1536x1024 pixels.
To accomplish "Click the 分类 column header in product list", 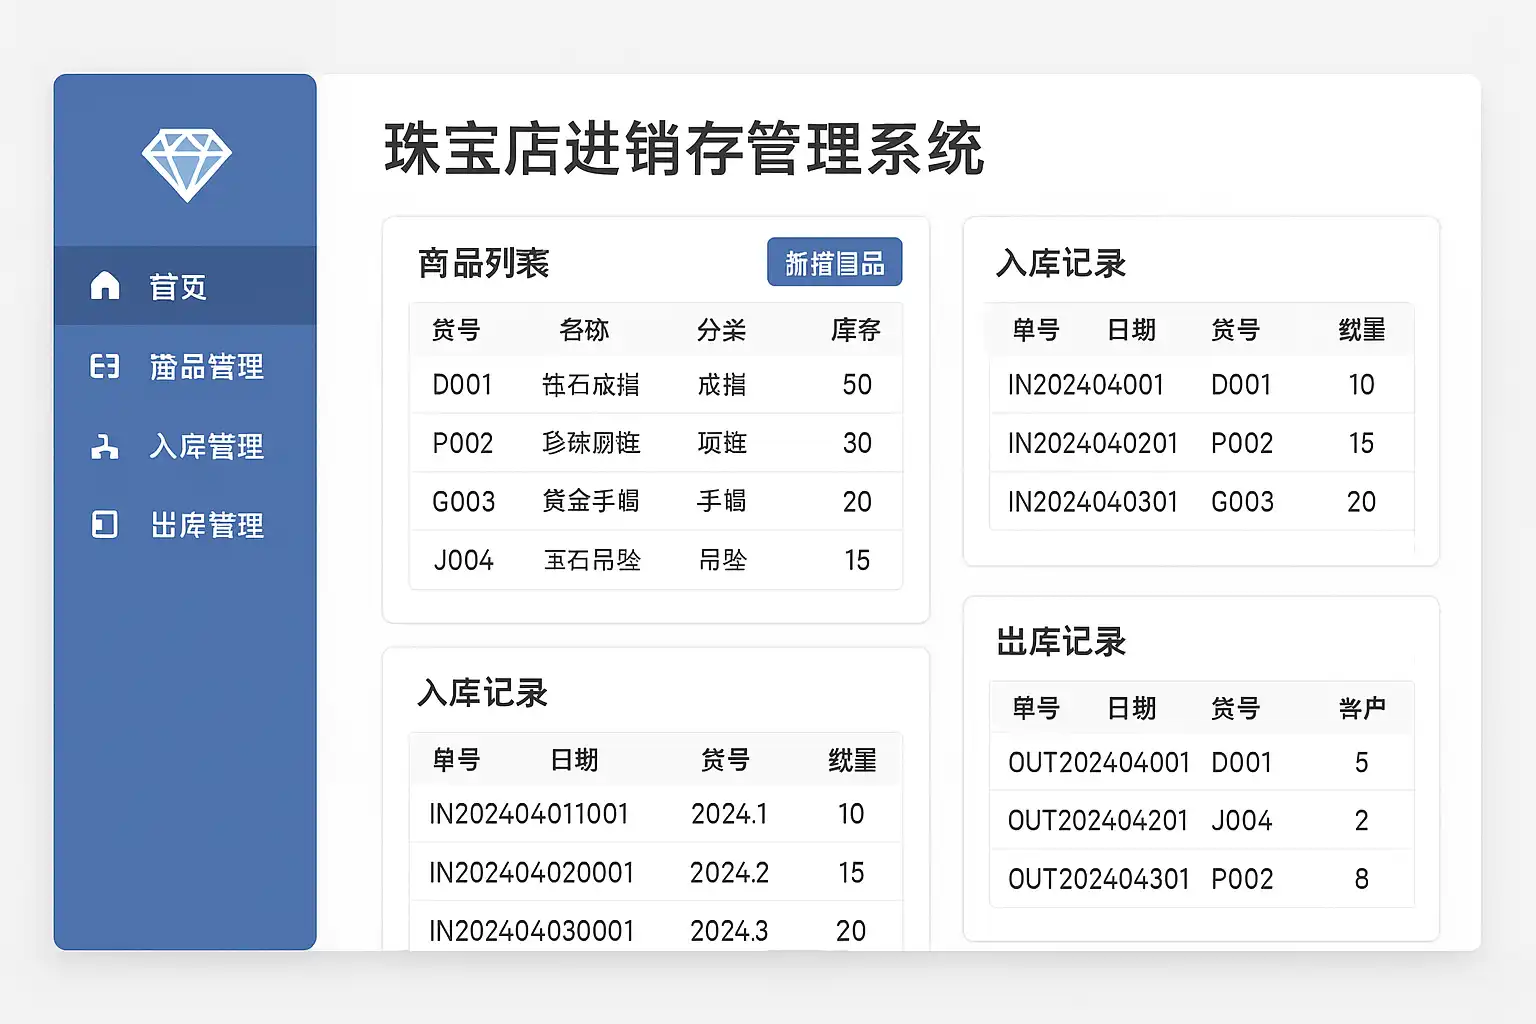I will tap(721, 330).
